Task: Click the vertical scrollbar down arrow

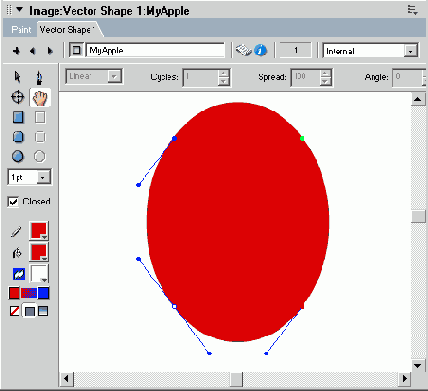Action: (418, 366)
